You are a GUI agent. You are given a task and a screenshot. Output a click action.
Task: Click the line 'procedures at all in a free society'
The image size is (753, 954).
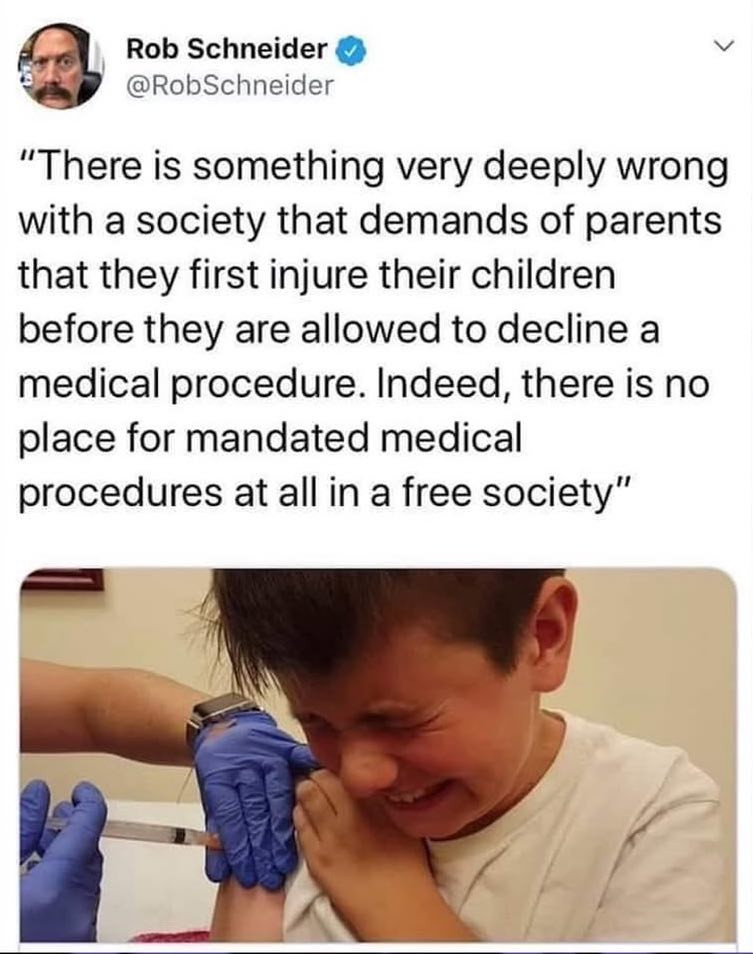[x=322, y=492]
